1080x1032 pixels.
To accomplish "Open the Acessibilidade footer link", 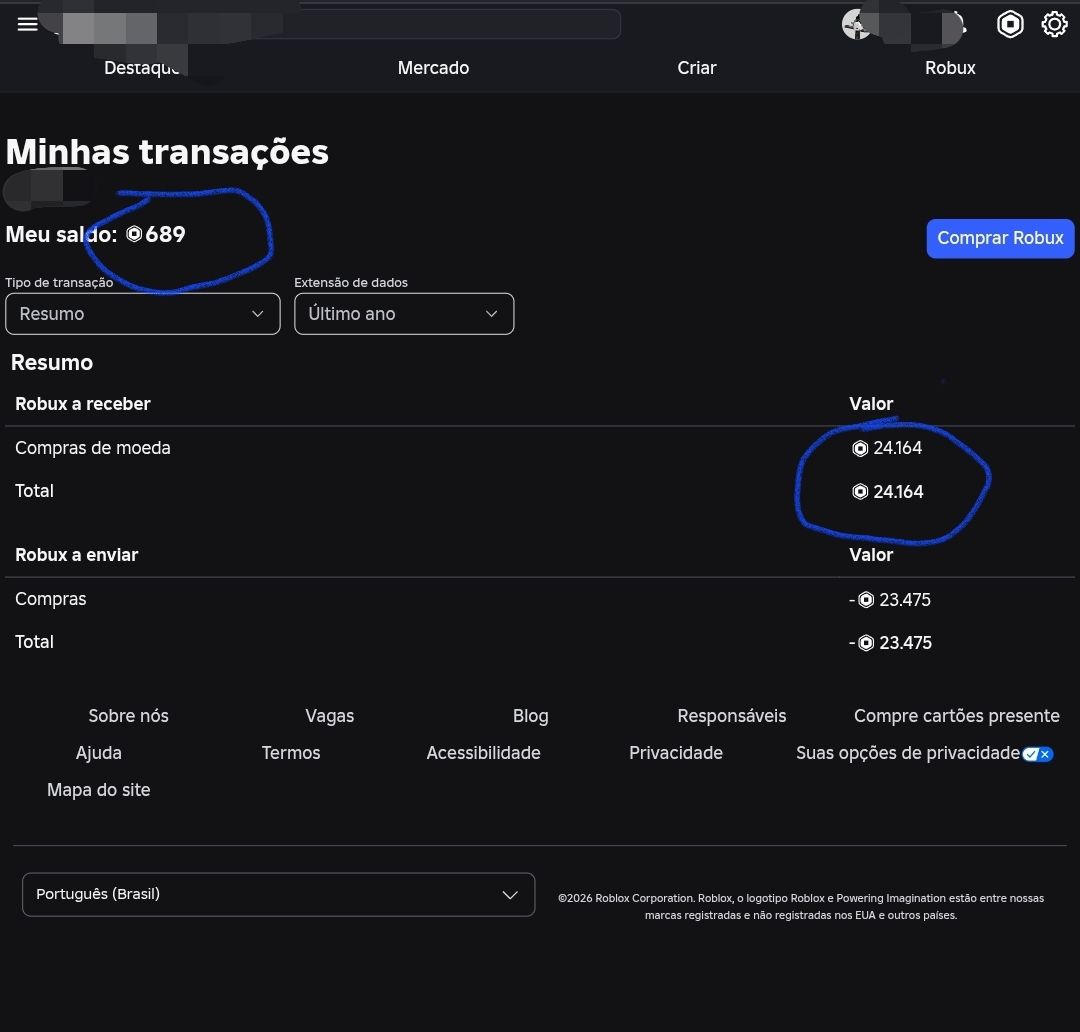I will (483, 753).
